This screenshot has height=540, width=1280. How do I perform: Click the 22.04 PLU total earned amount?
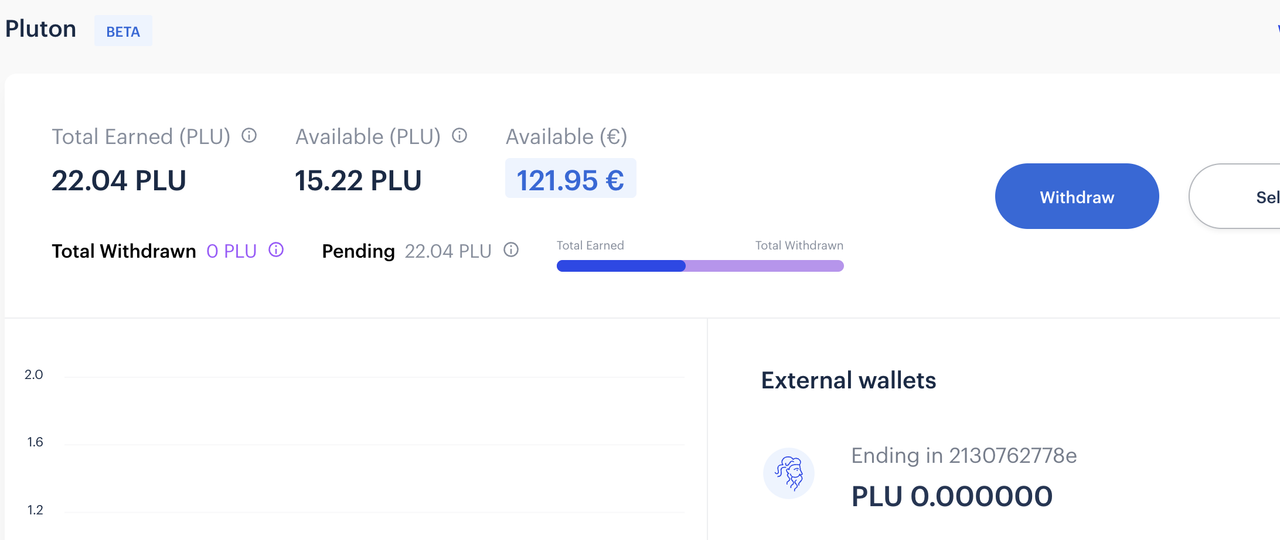point(119,181)
